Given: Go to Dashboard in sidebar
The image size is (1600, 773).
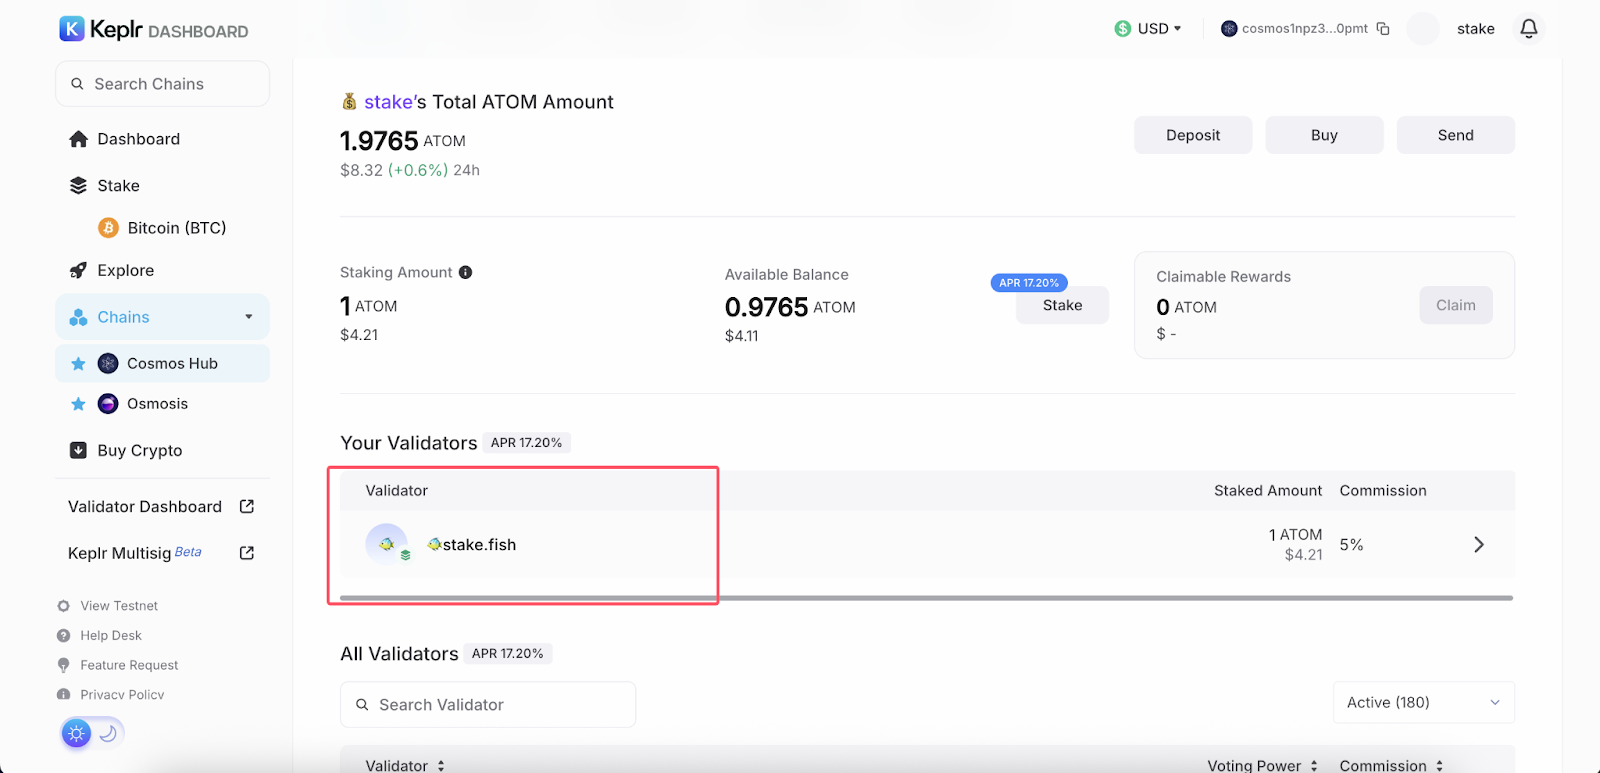Looking at the screenshot, I should click(x=138, y=139).
